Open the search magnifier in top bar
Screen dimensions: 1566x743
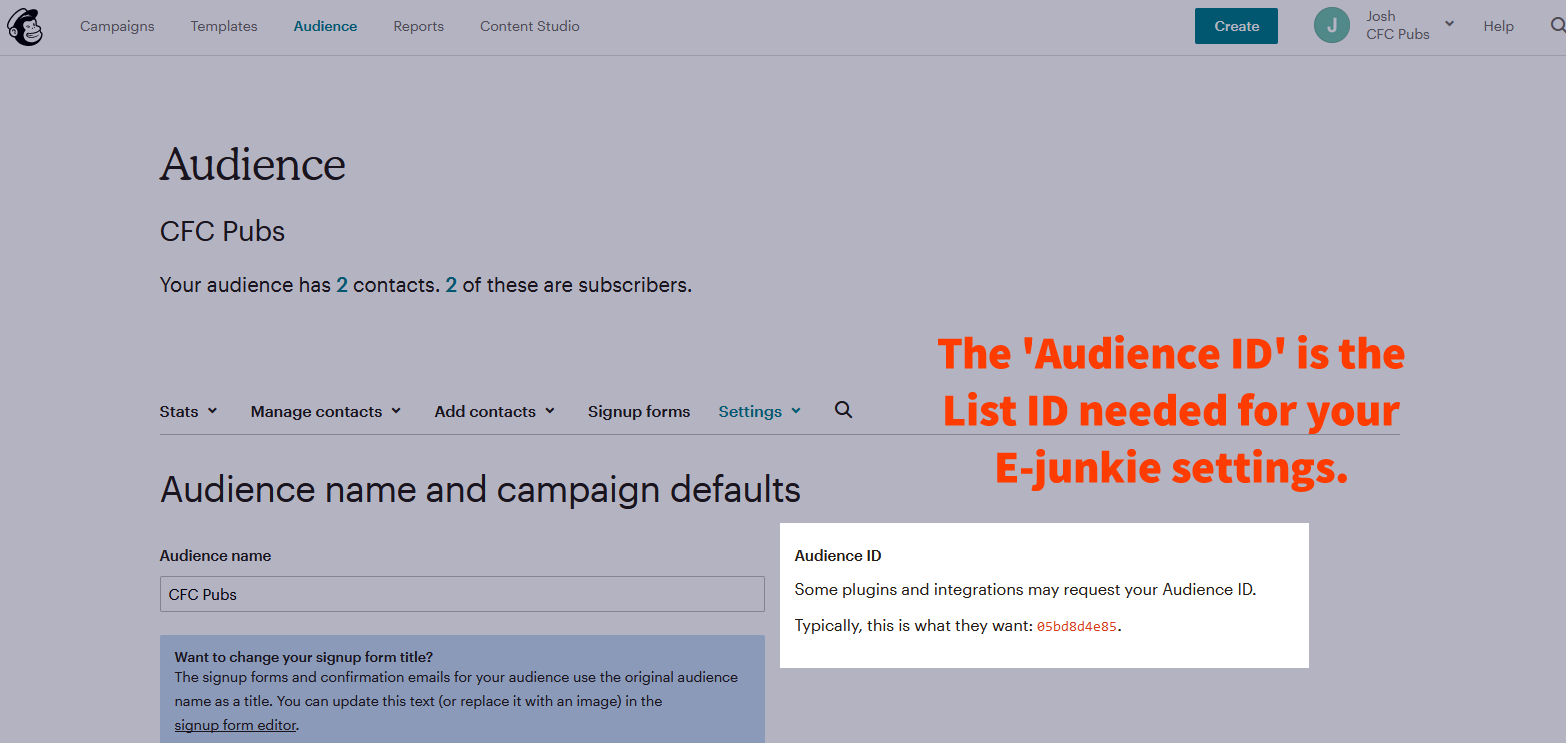pyautogui.click(x=1558, y=26)
